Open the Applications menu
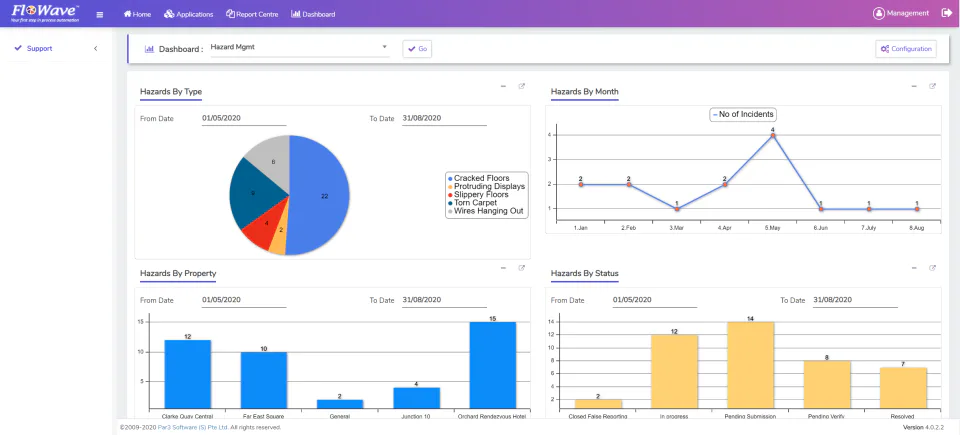Viewport: 960px width, 435px height. click(189, 14)
